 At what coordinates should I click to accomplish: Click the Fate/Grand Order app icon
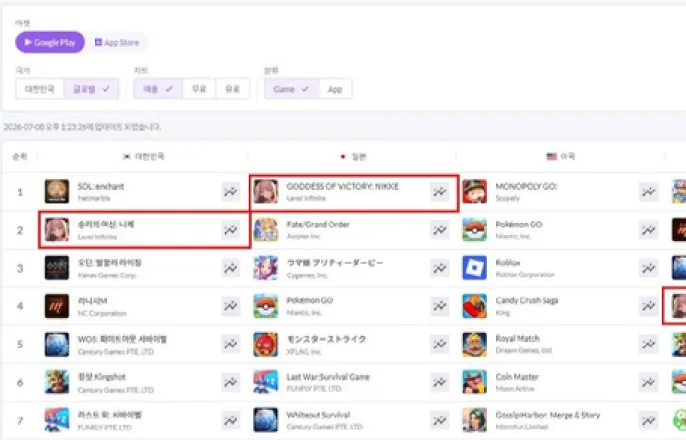(x=266, y=230)
